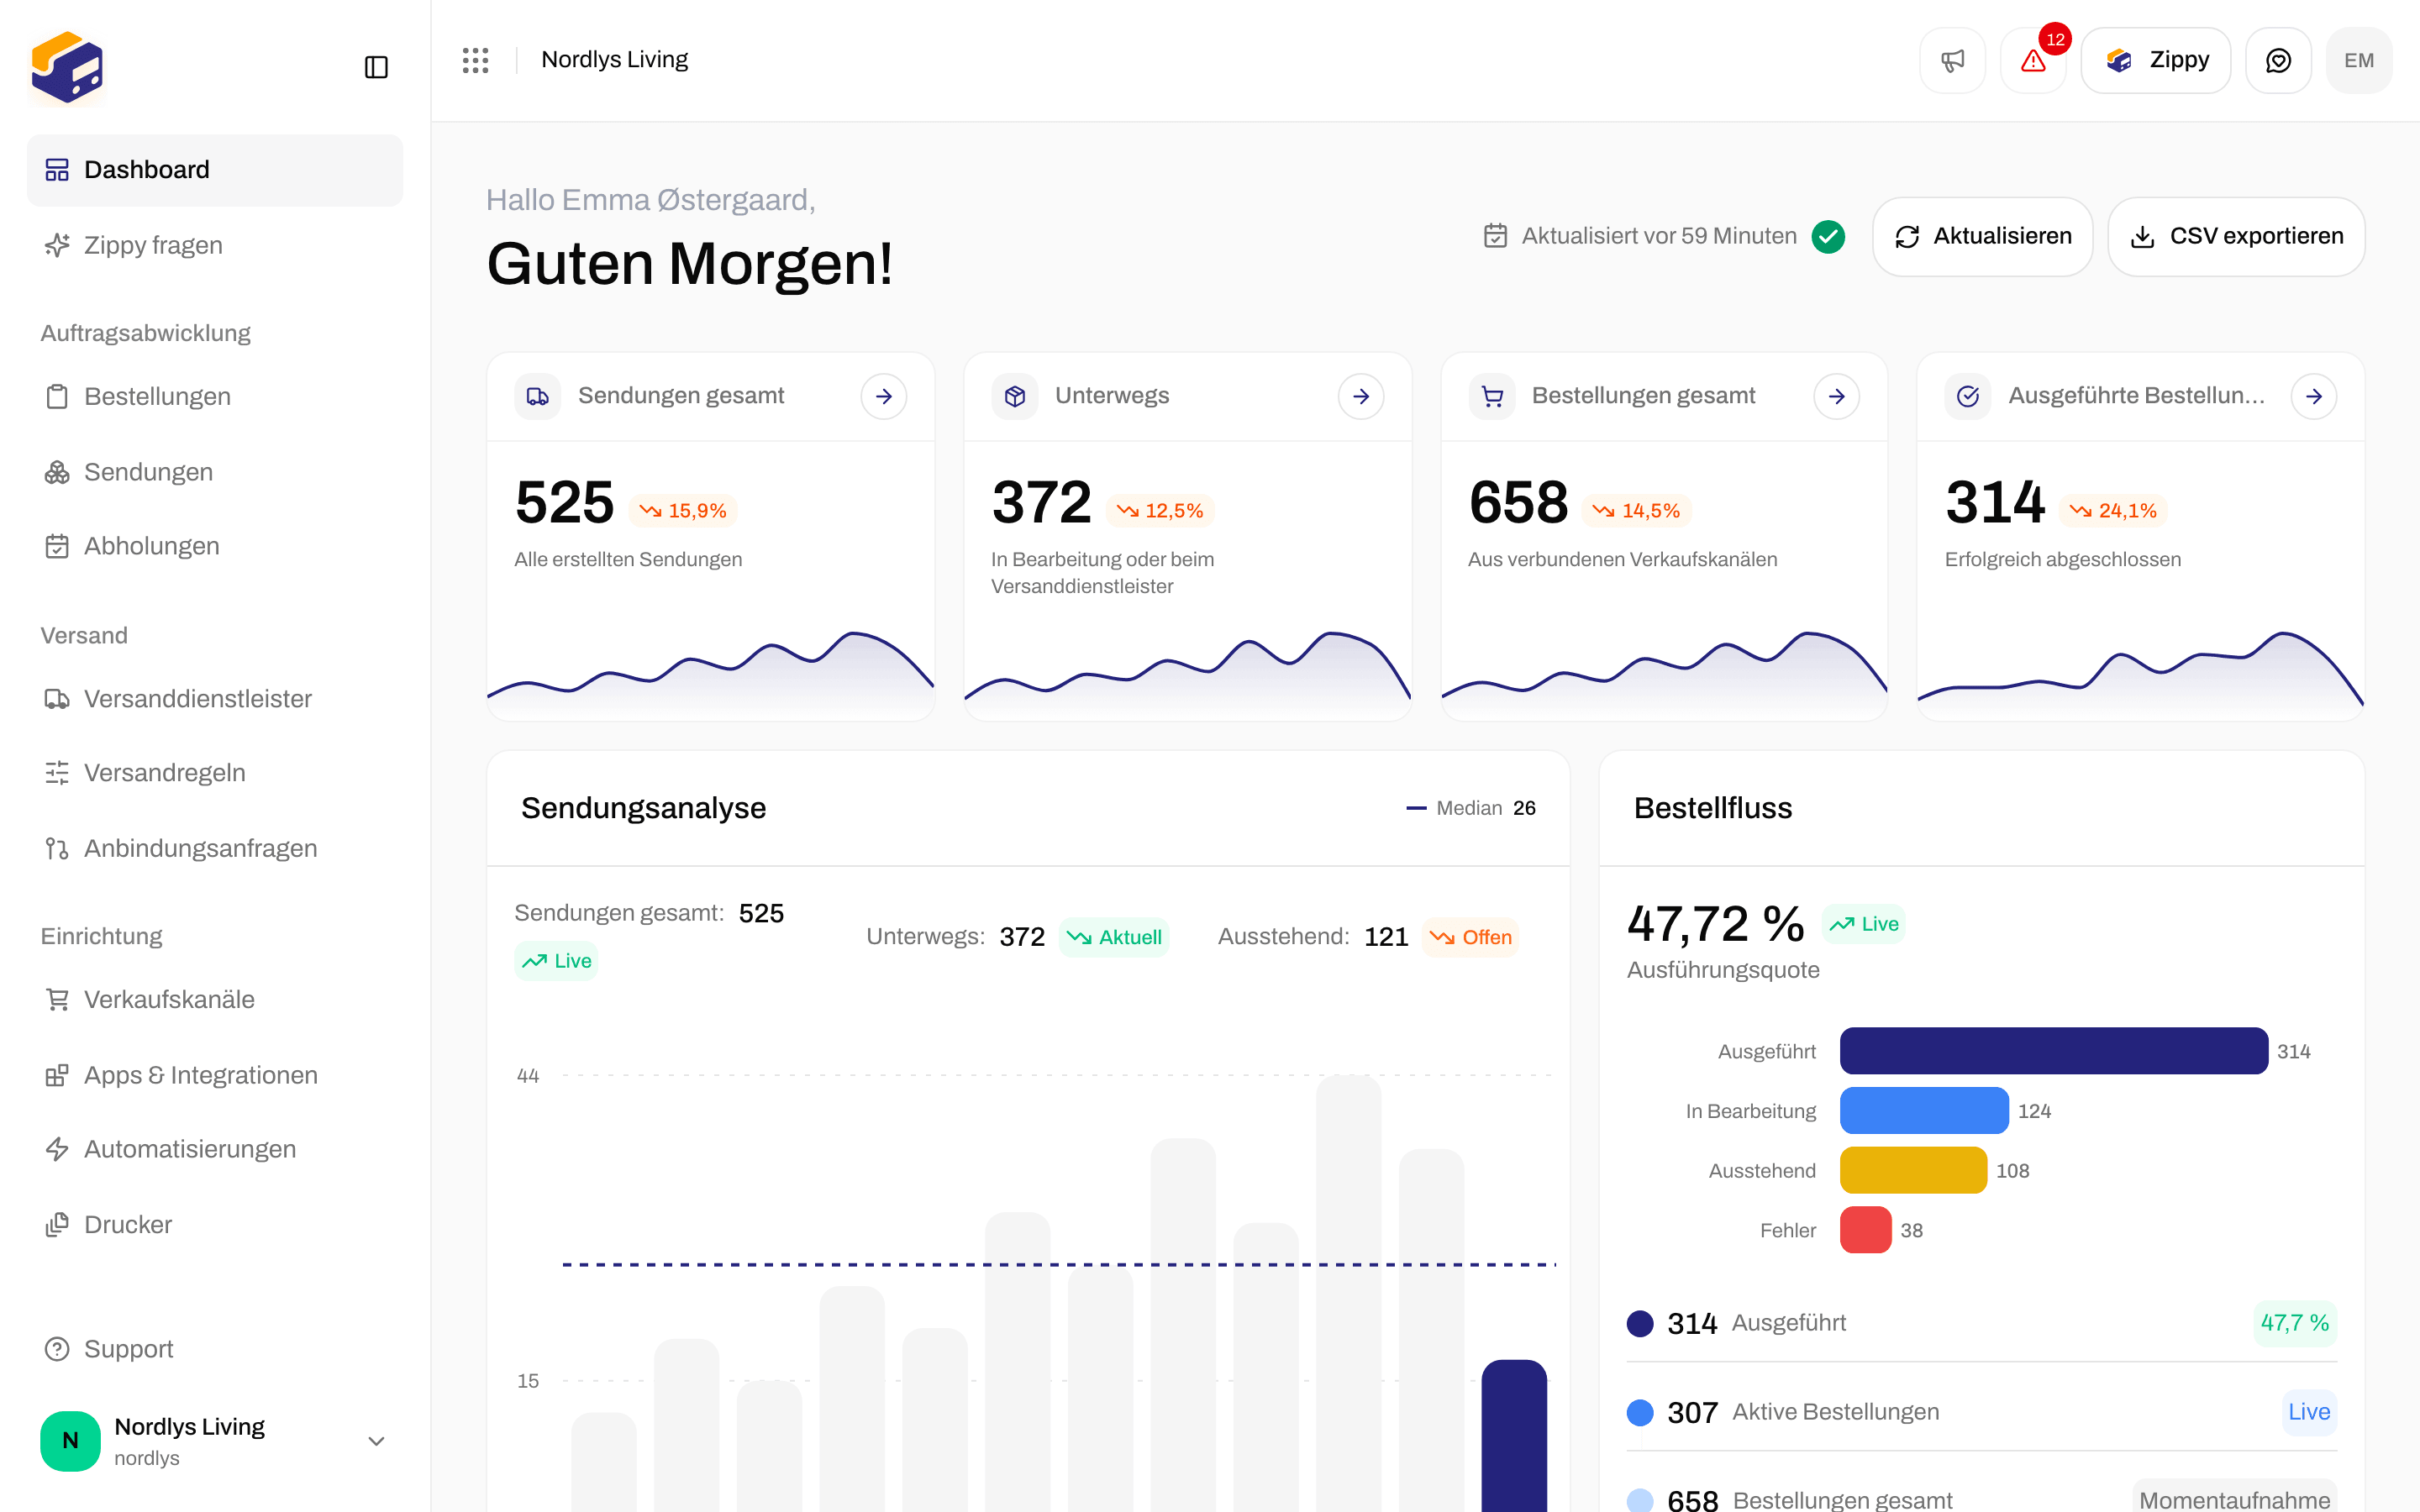Click Nordlys Living breadcrumb title
The height and width of the screenshot is (1512, 2420).
tap(614, 60)
